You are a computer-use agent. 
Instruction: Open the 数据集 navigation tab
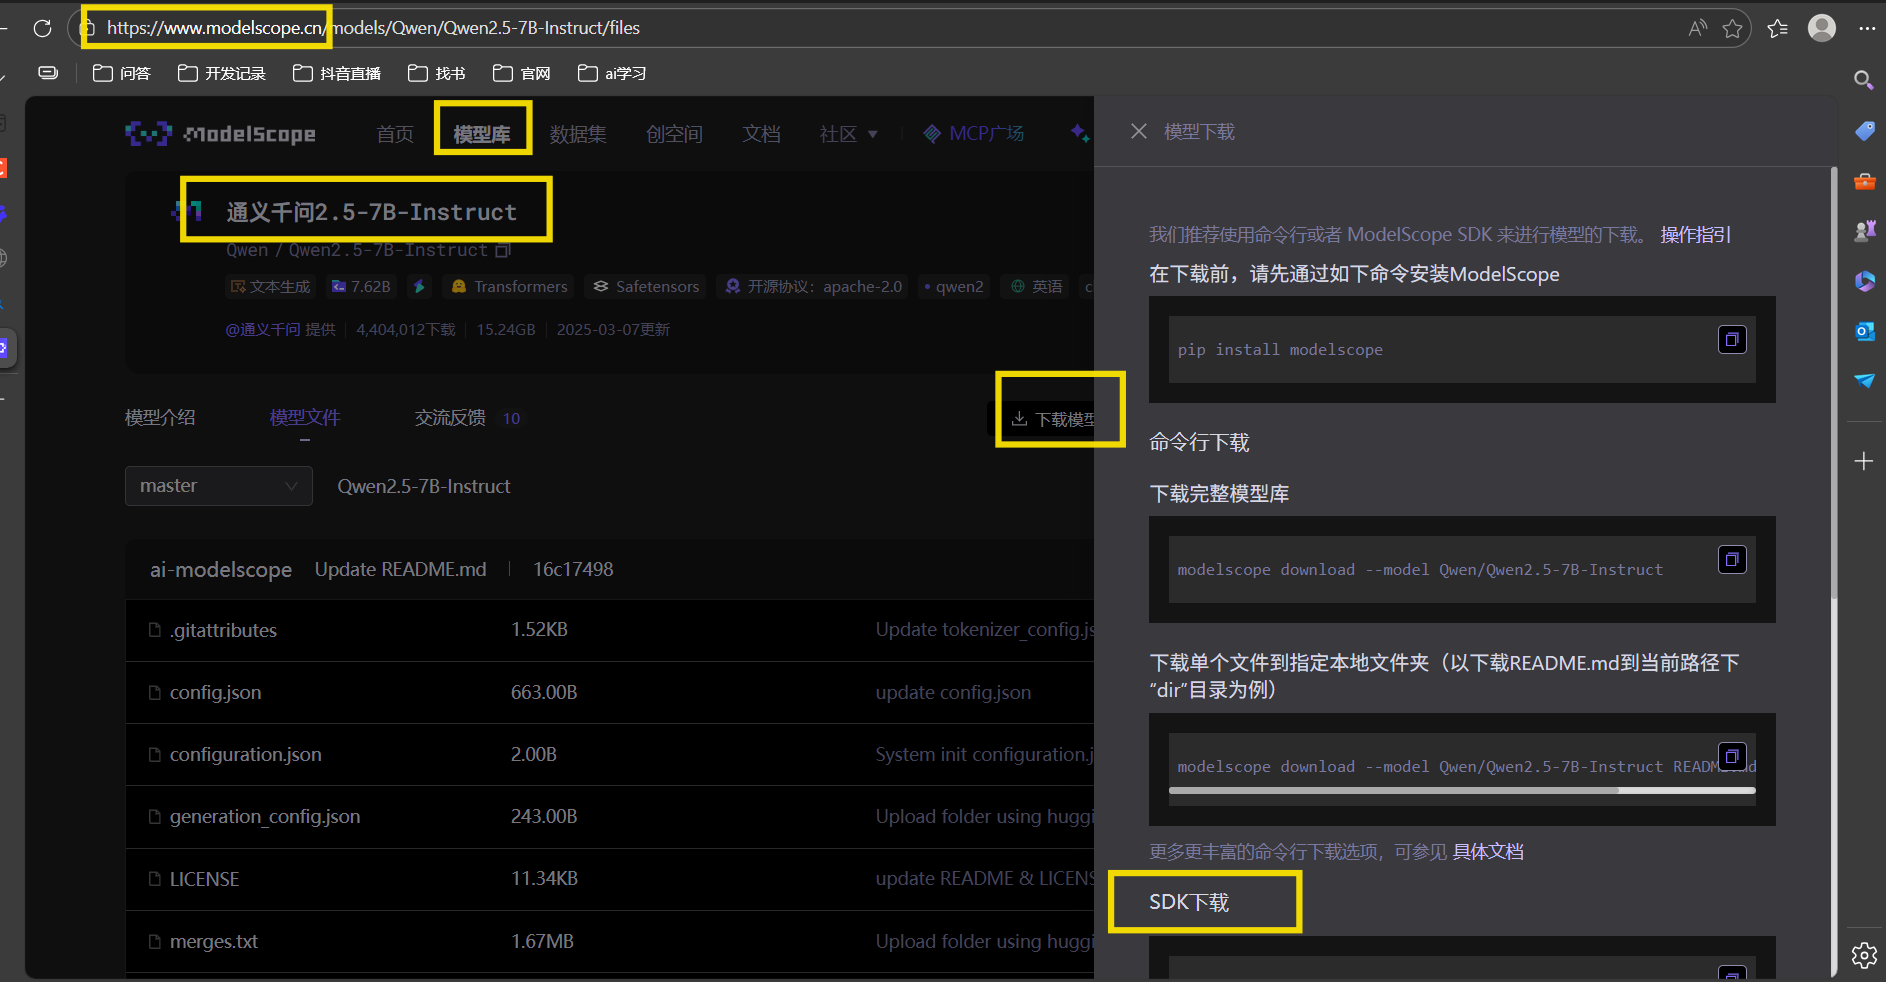click(x=578, y=134)
